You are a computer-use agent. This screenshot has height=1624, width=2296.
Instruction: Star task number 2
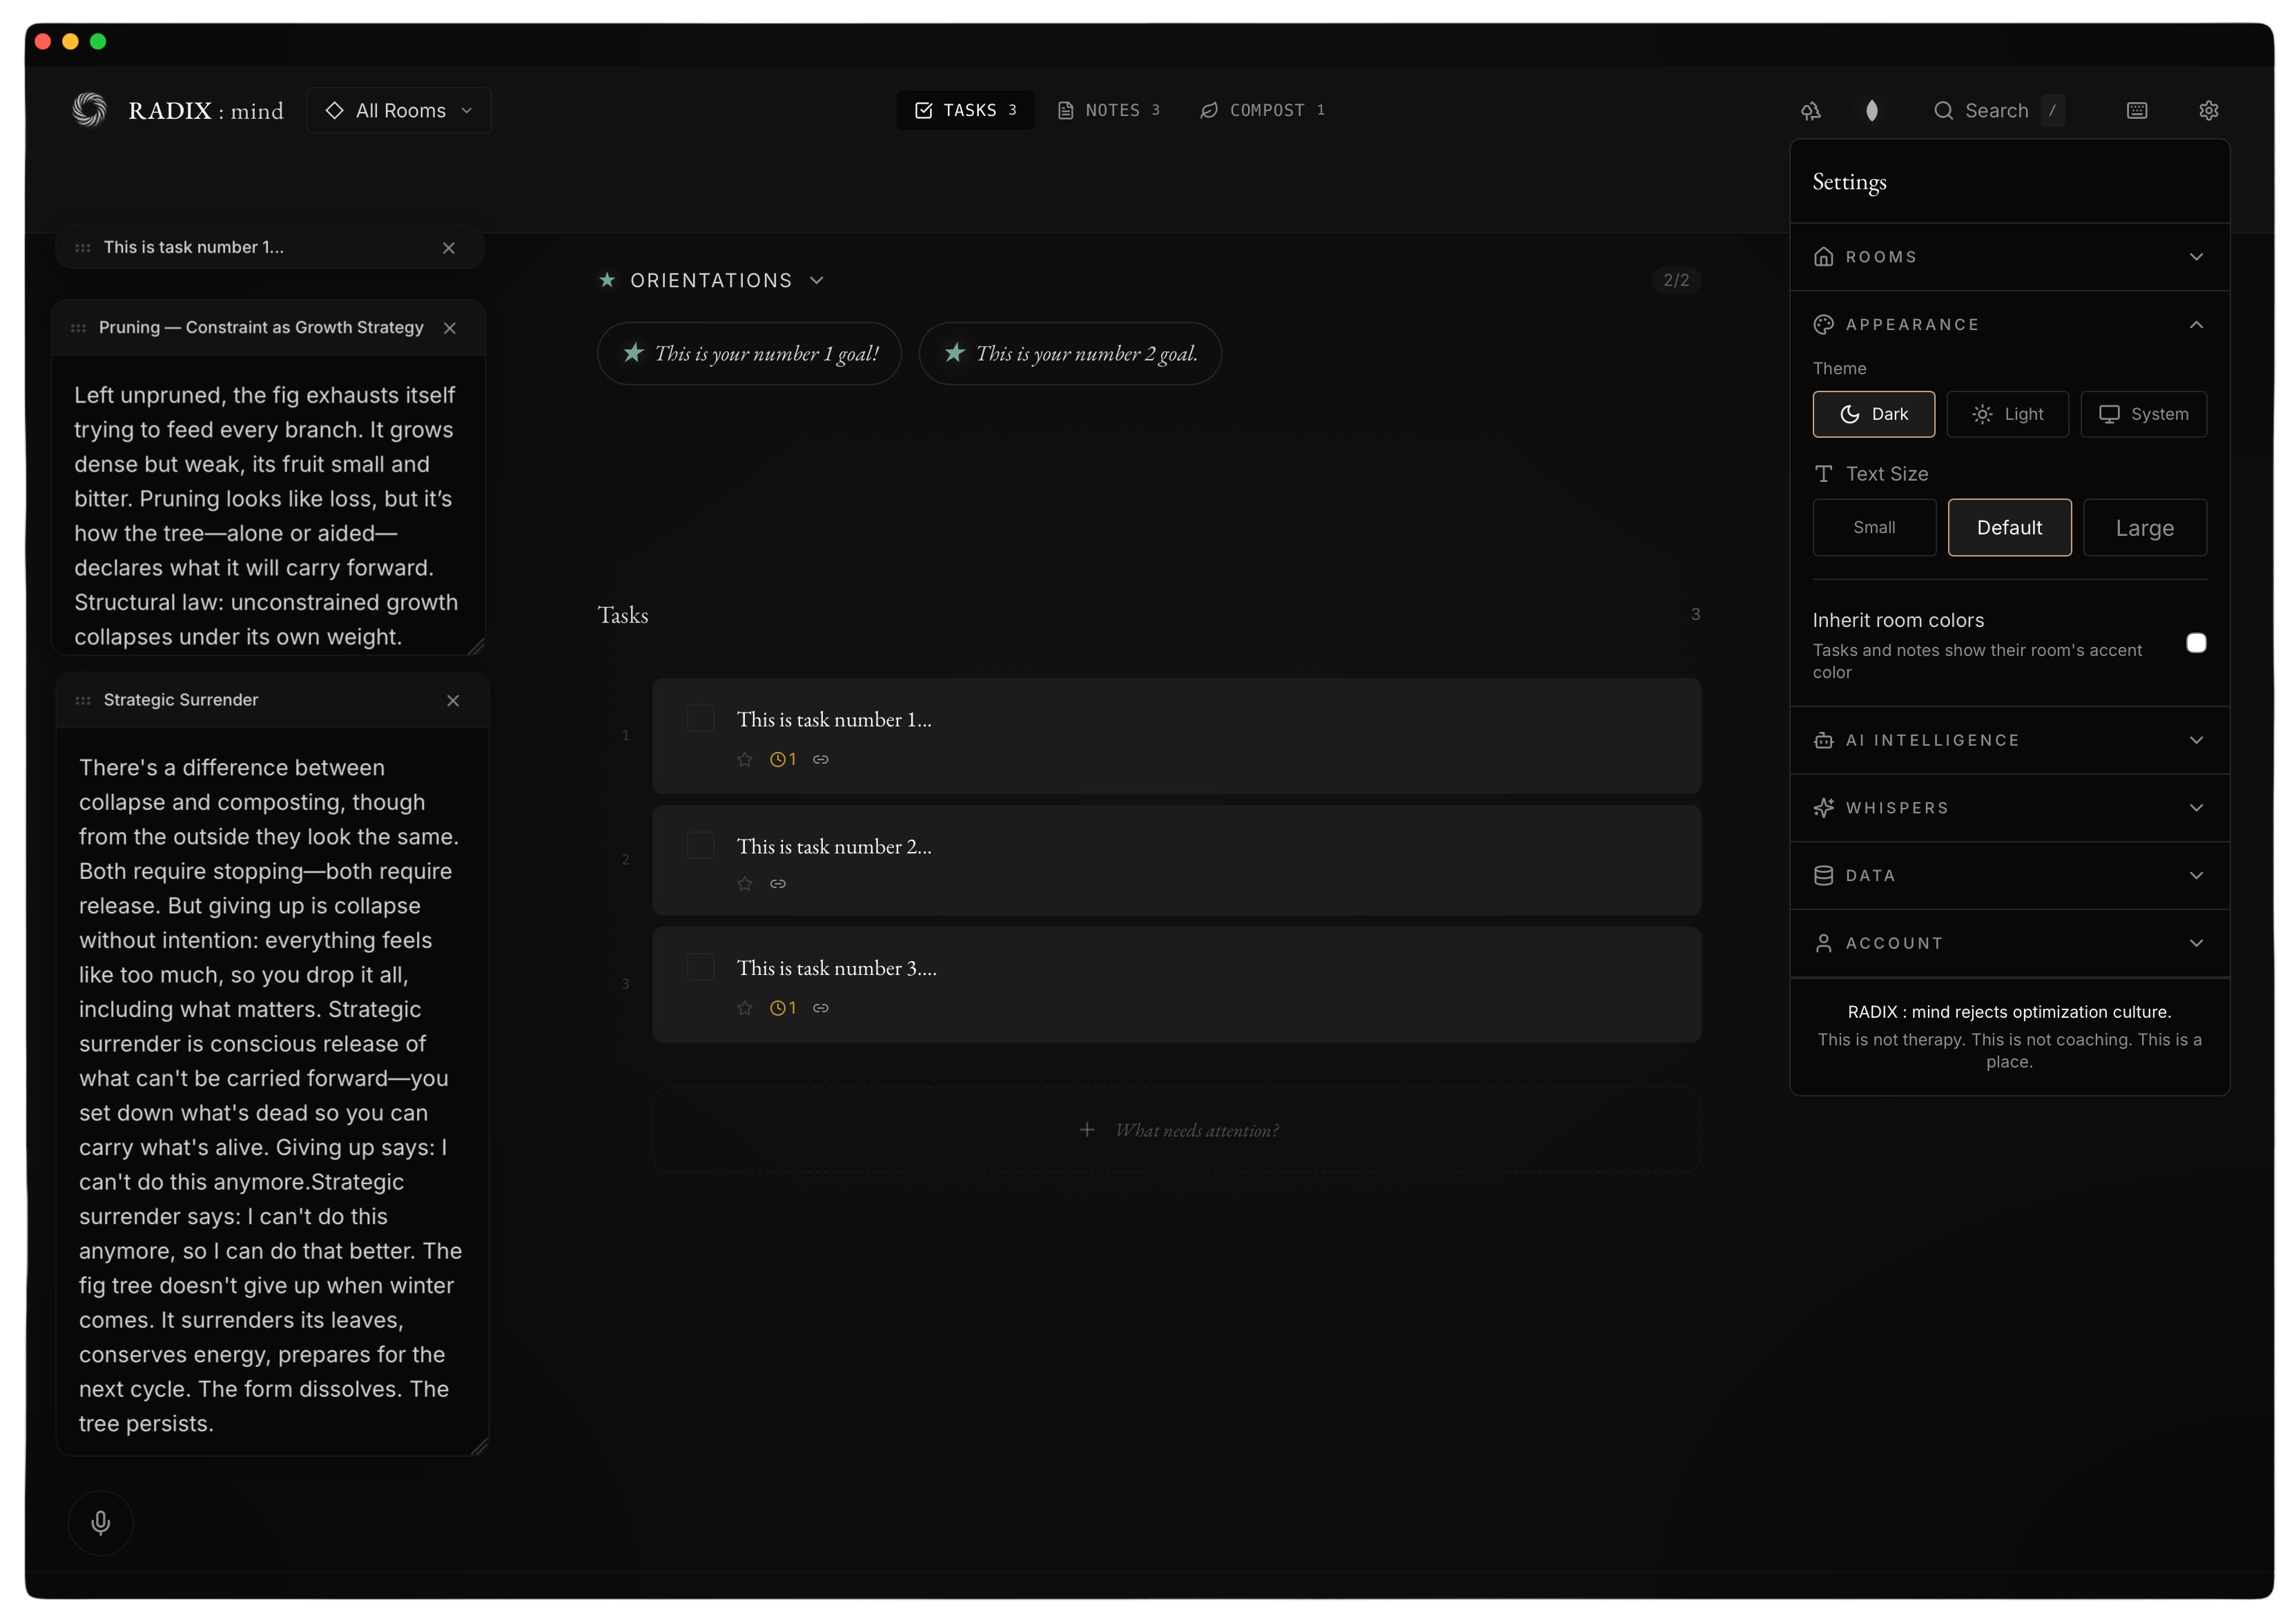[x=744, y=883]
